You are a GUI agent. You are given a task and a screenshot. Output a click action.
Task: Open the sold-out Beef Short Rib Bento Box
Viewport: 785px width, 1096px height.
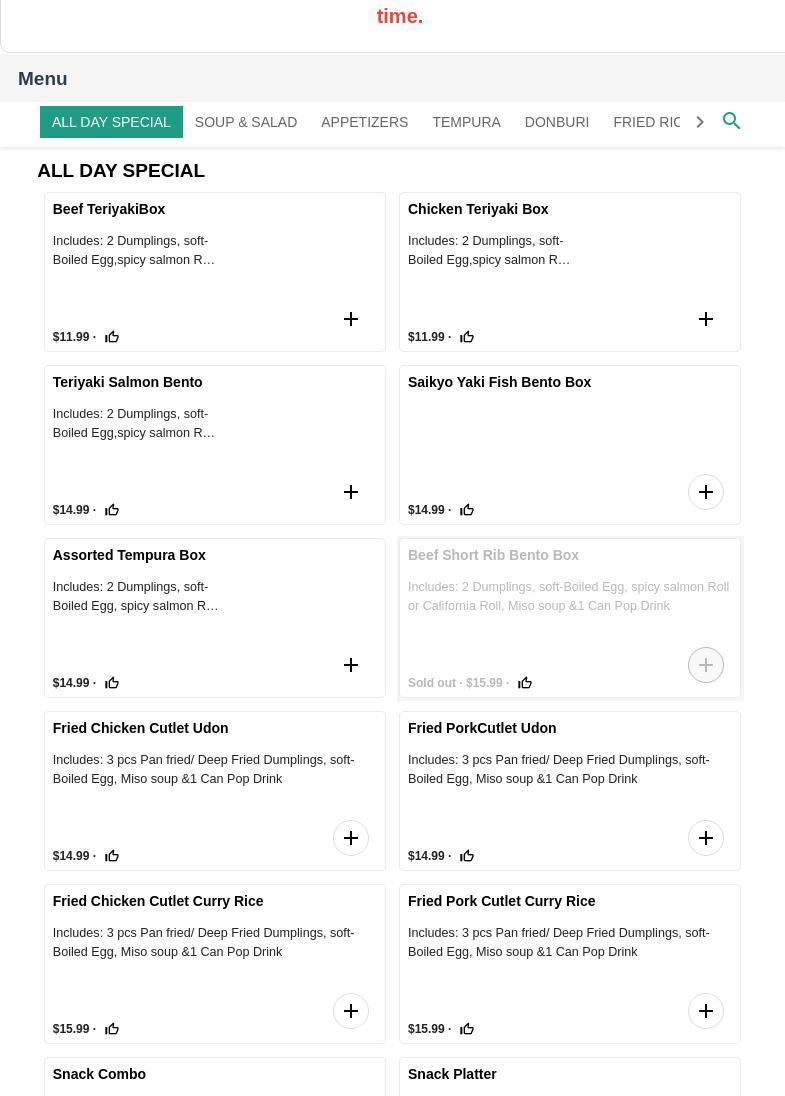pyautogui.click(x=570, y=619)
